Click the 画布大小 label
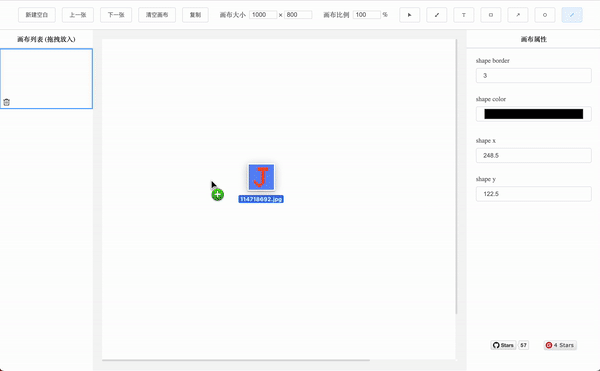 pos(233,15)
